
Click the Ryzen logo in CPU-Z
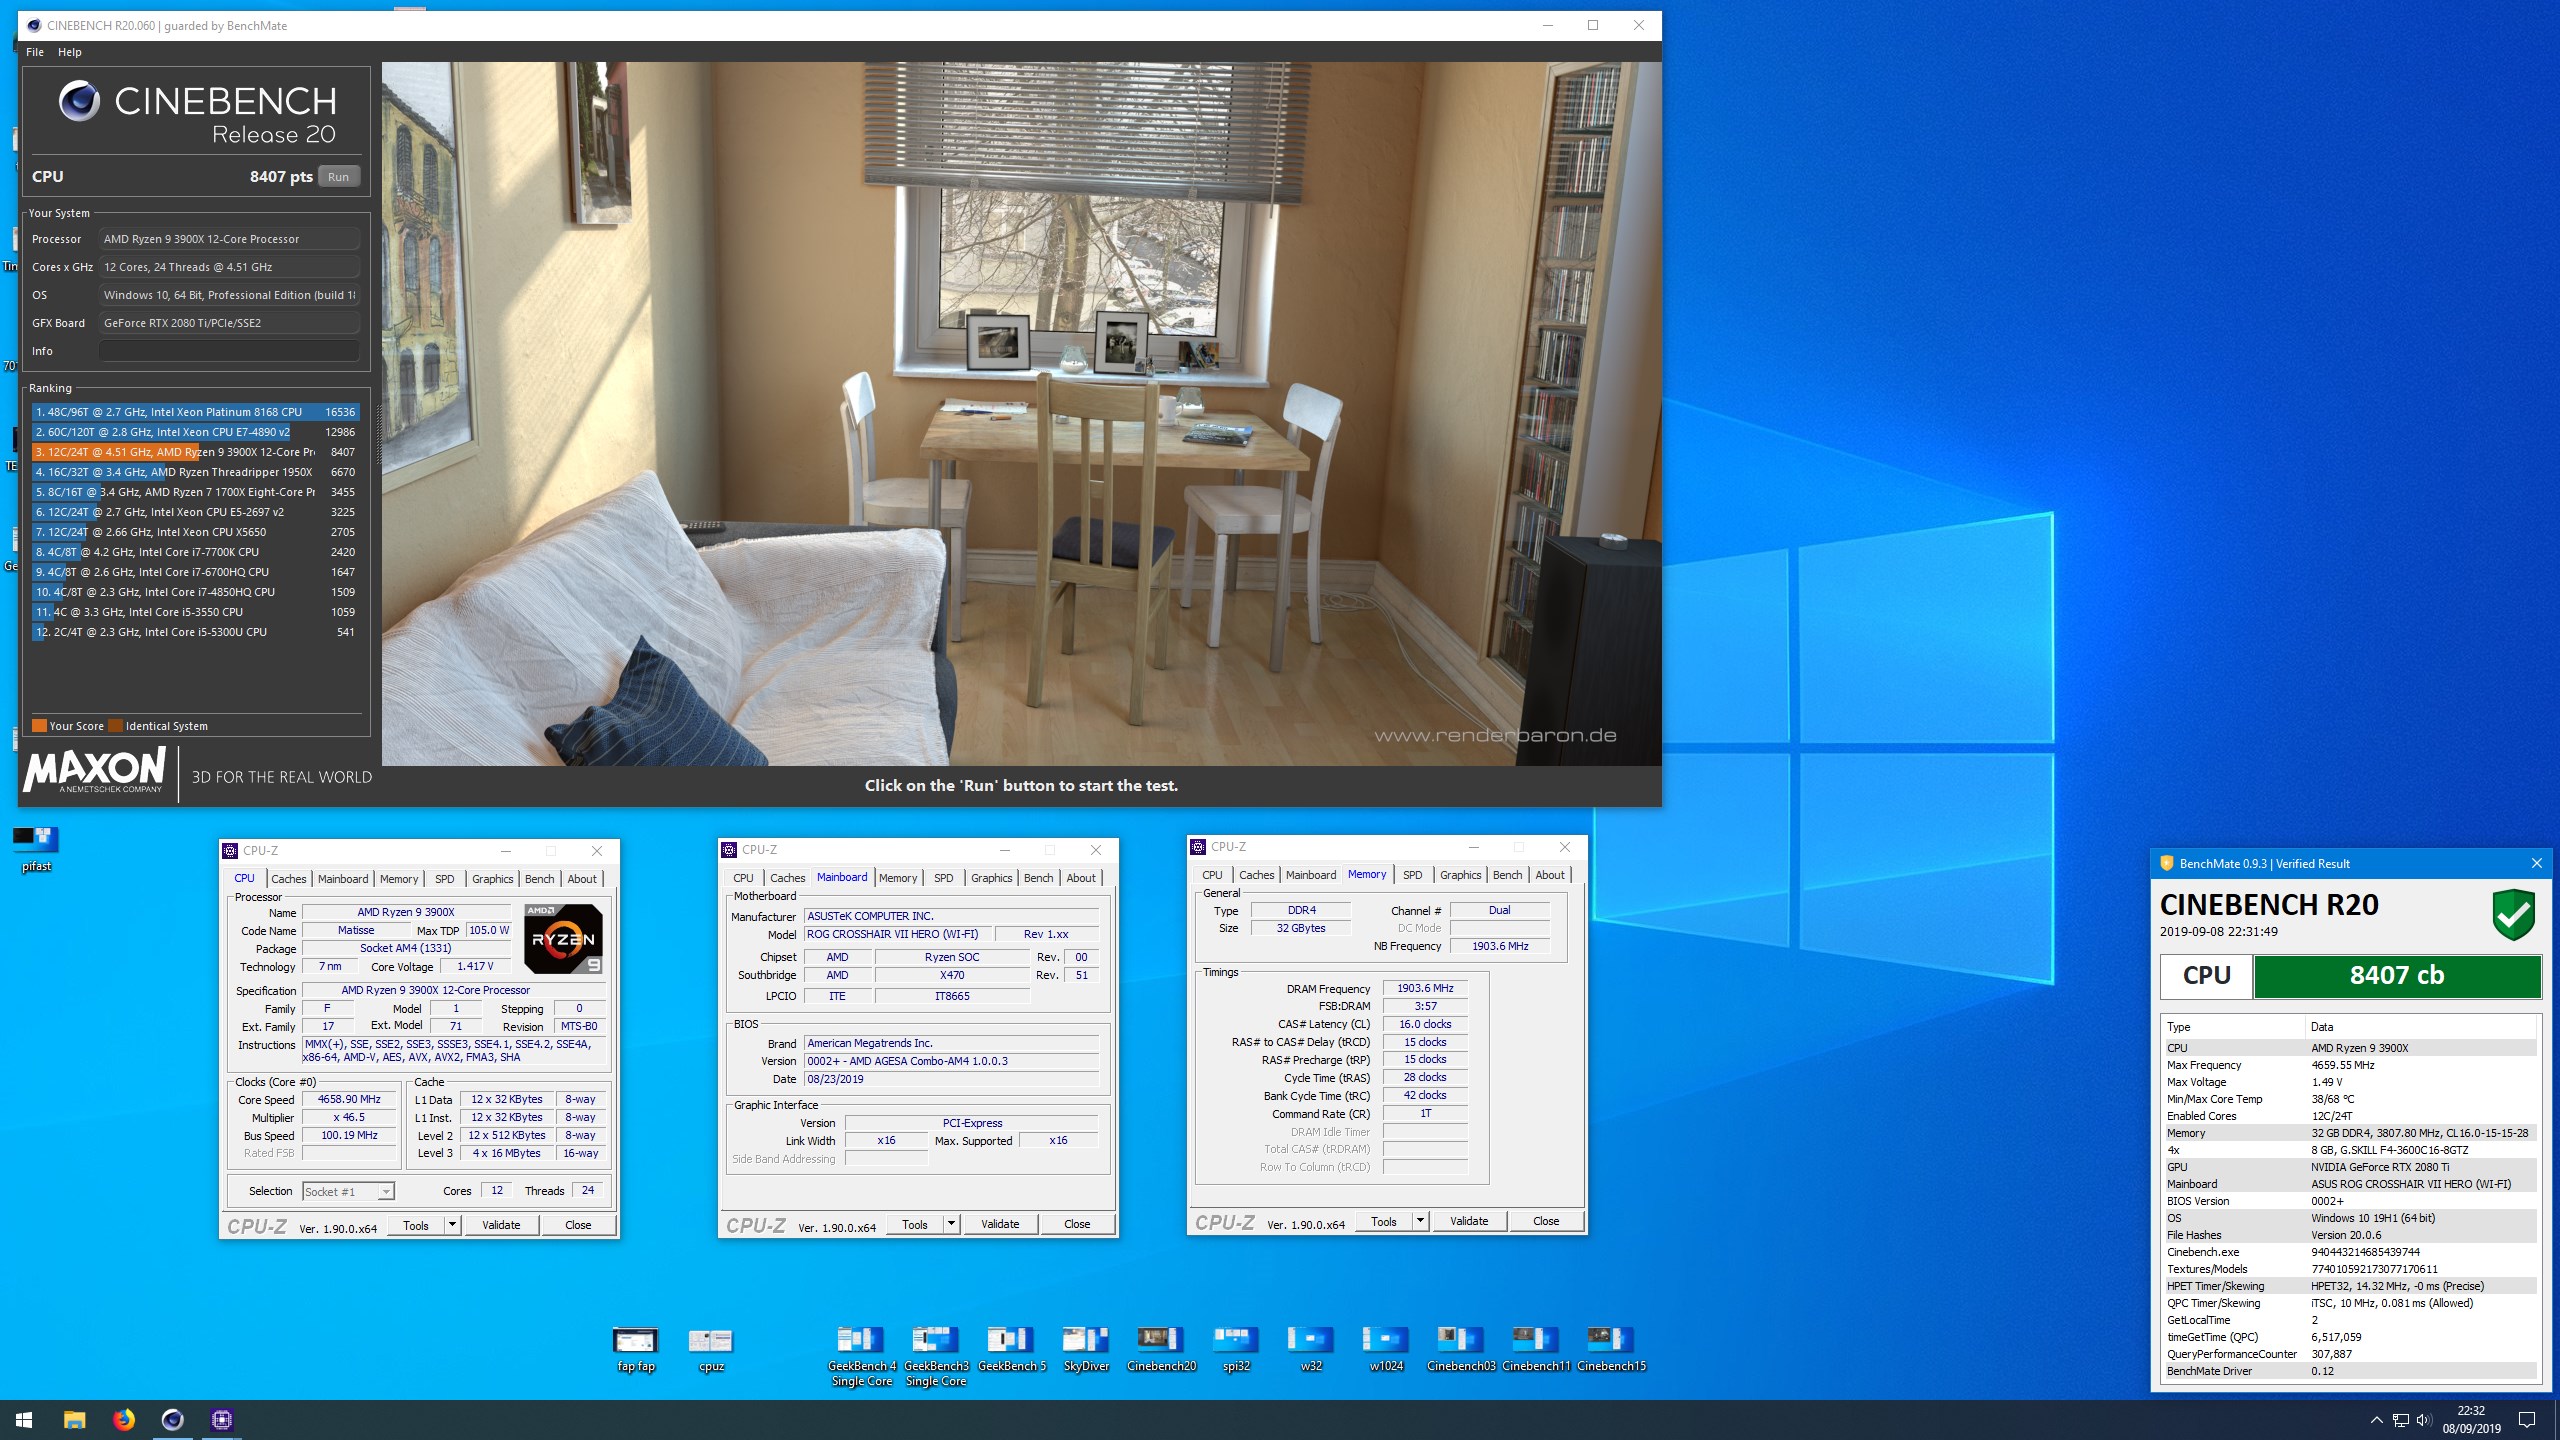click(563, 938)
